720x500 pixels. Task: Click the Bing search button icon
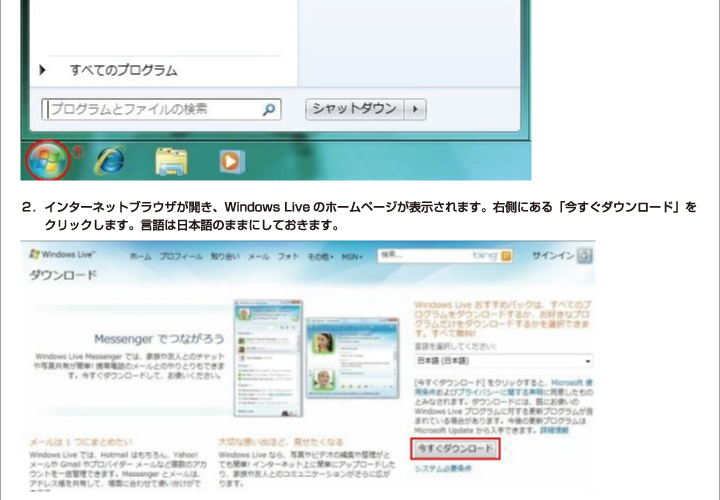point(506,256)
